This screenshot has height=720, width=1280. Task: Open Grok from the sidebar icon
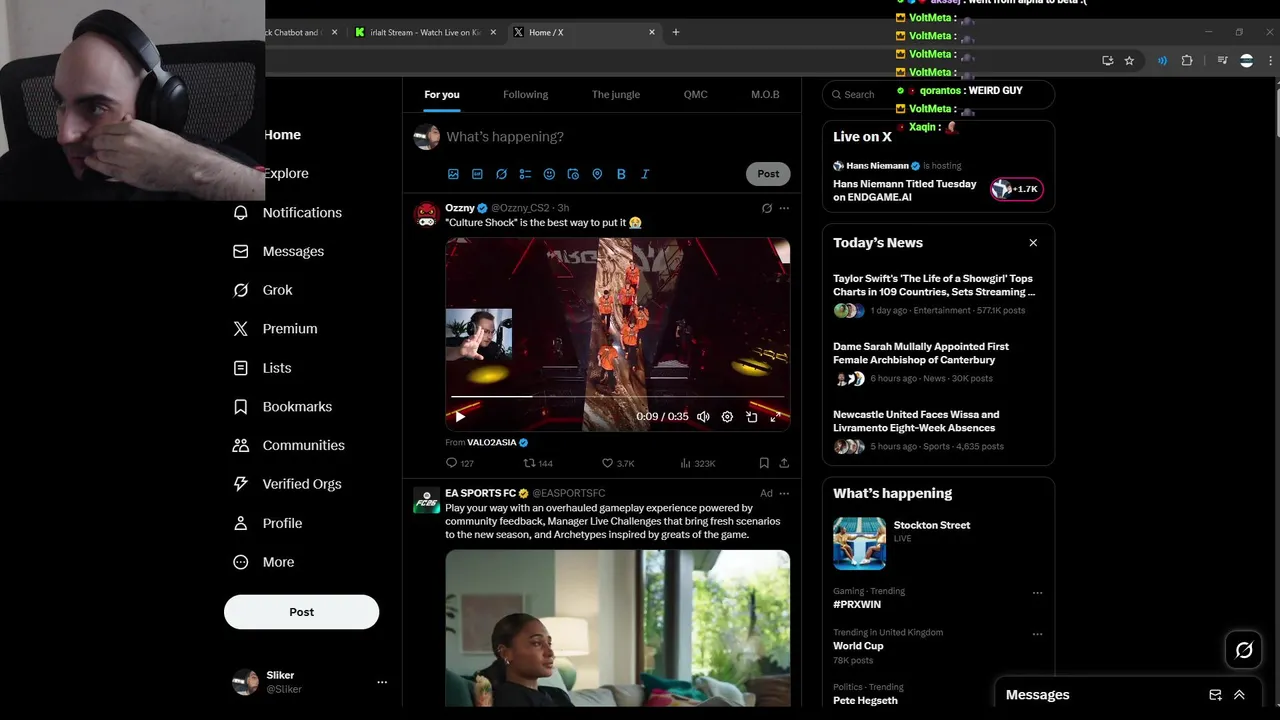tap(240, 290)
